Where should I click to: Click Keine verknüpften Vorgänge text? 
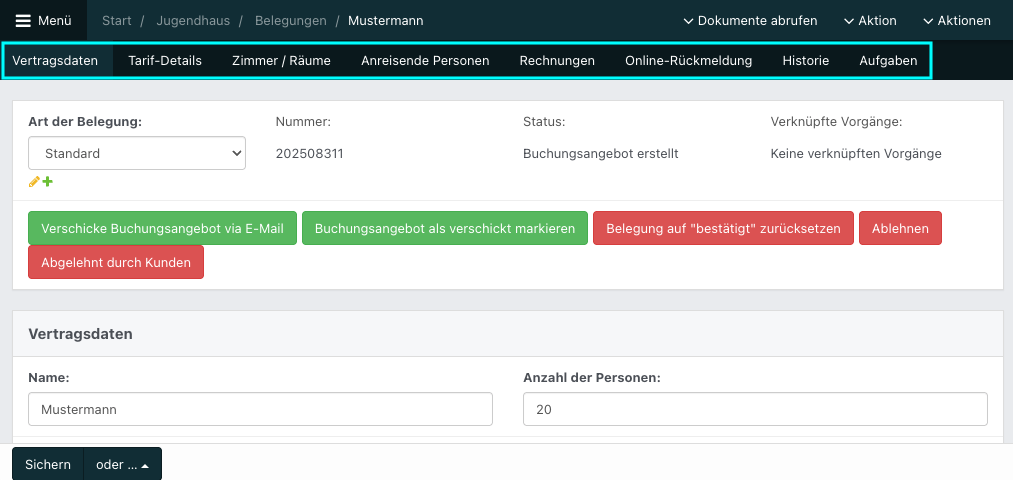[x=856, y=154]
